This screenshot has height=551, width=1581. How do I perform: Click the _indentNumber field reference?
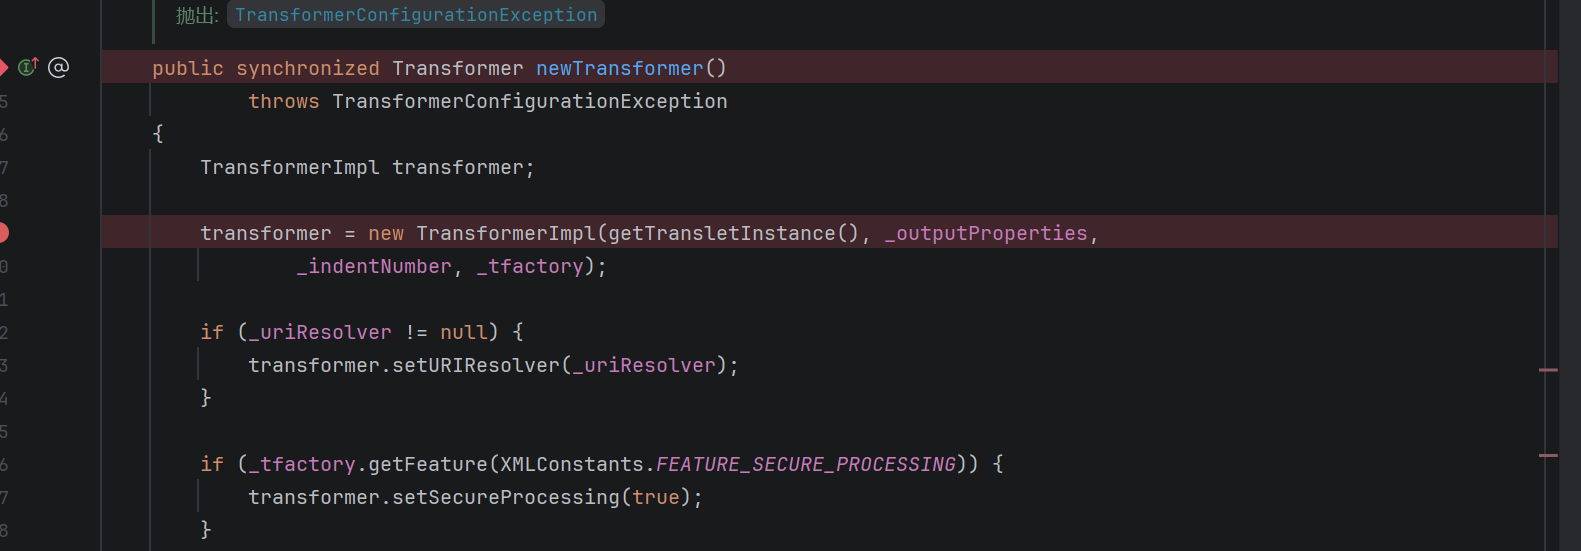pyautogui.click(x=374, y=266)
